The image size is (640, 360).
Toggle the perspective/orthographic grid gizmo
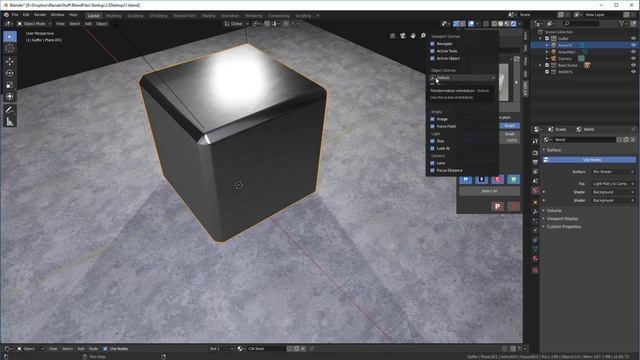pos(393,36)
